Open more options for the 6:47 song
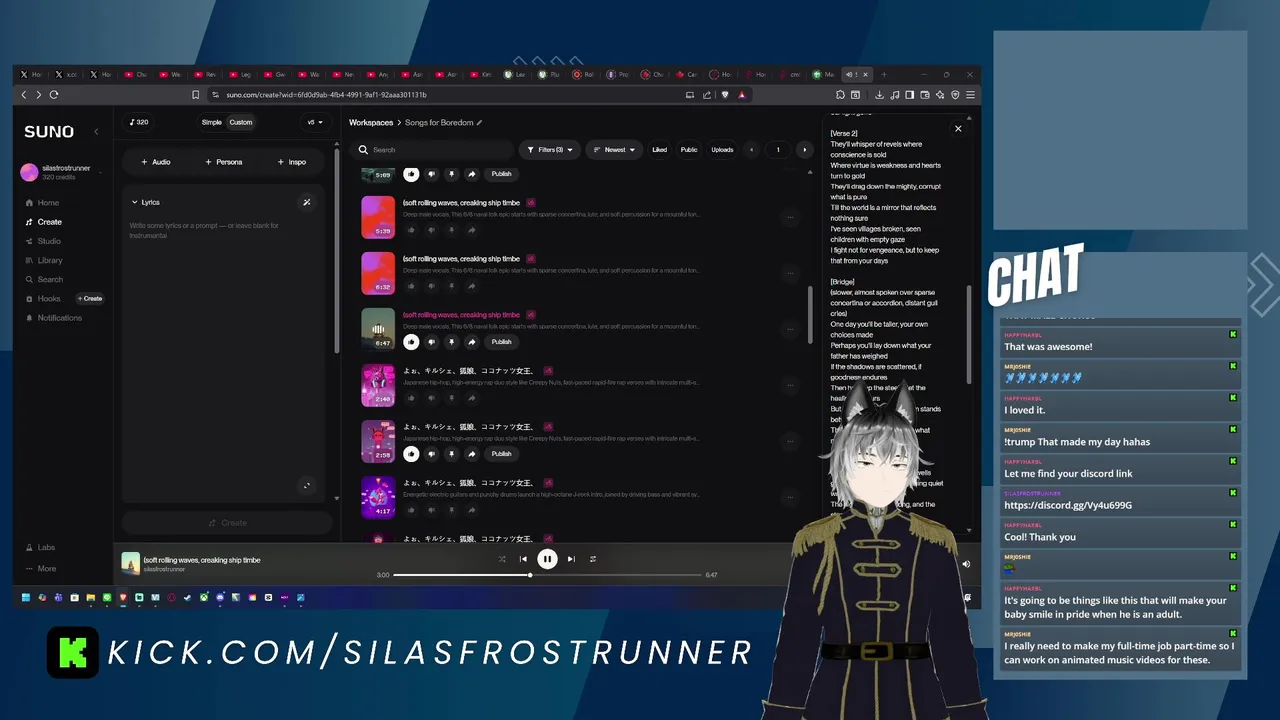1280x720 pixels. click(790, 328)
